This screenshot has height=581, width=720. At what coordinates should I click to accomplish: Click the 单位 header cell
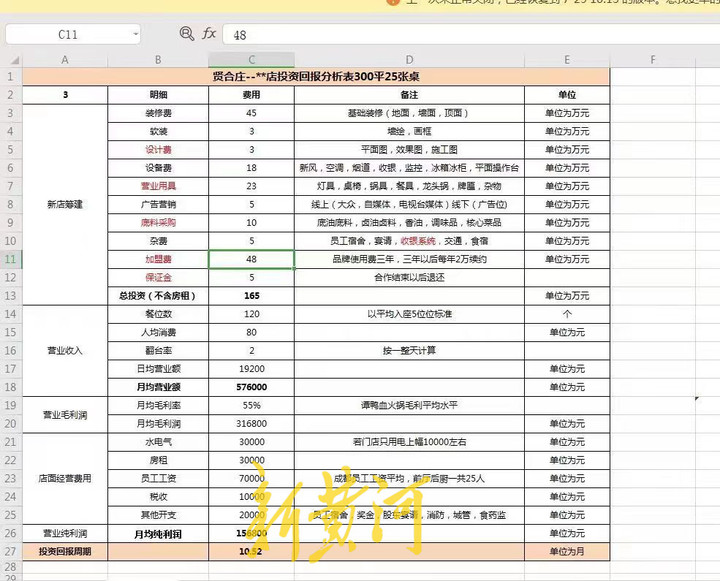(x=567, y=95)
